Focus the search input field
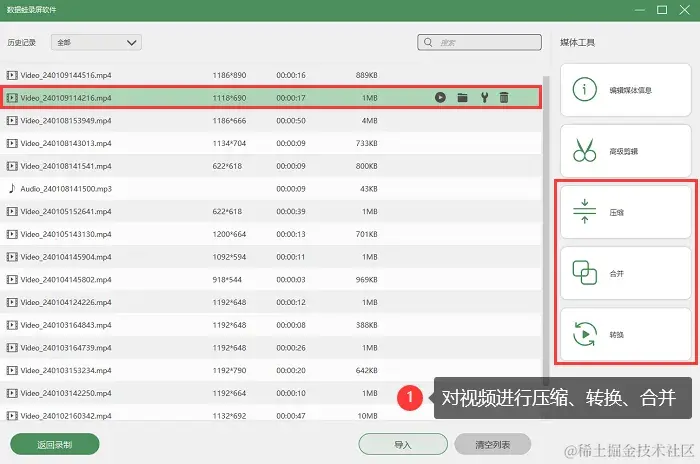The image size is (700, 464). pos(479,42)
